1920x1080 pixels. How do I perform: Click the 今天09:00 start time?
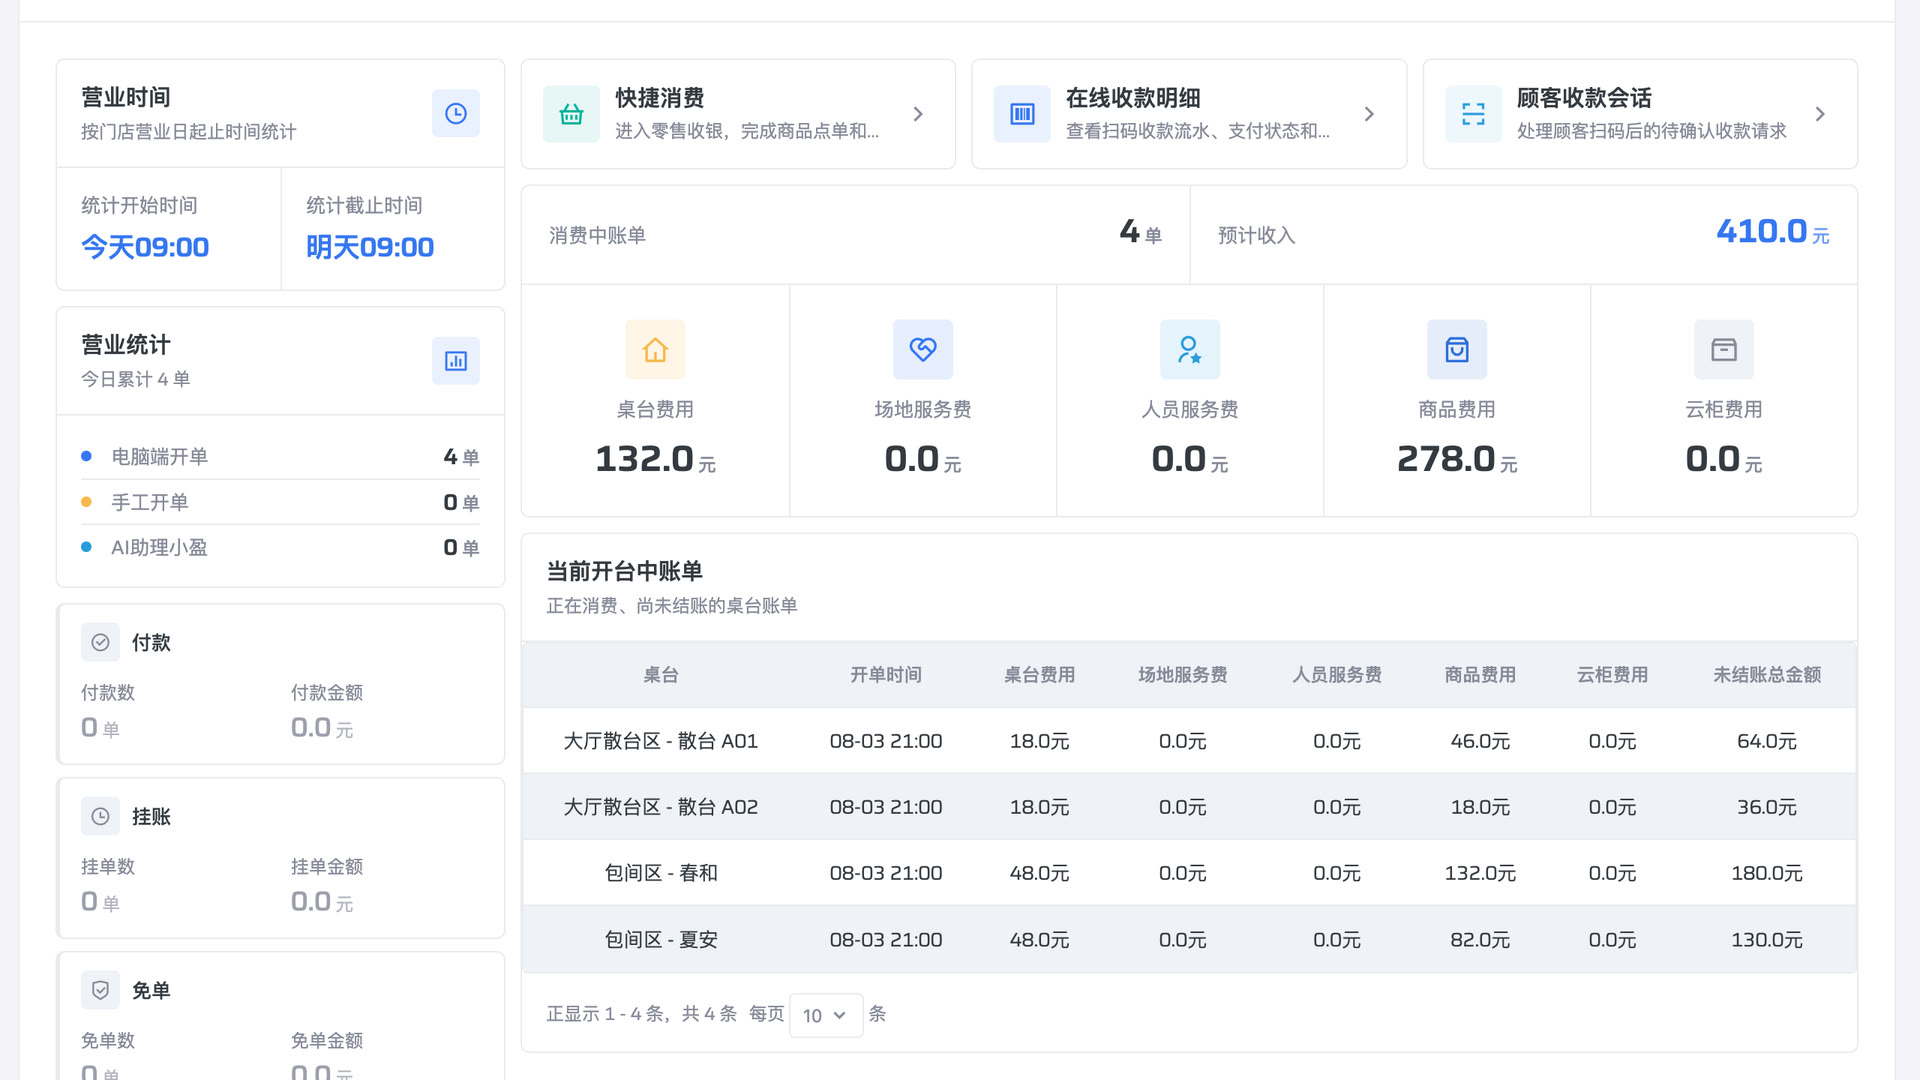[145, 247]
